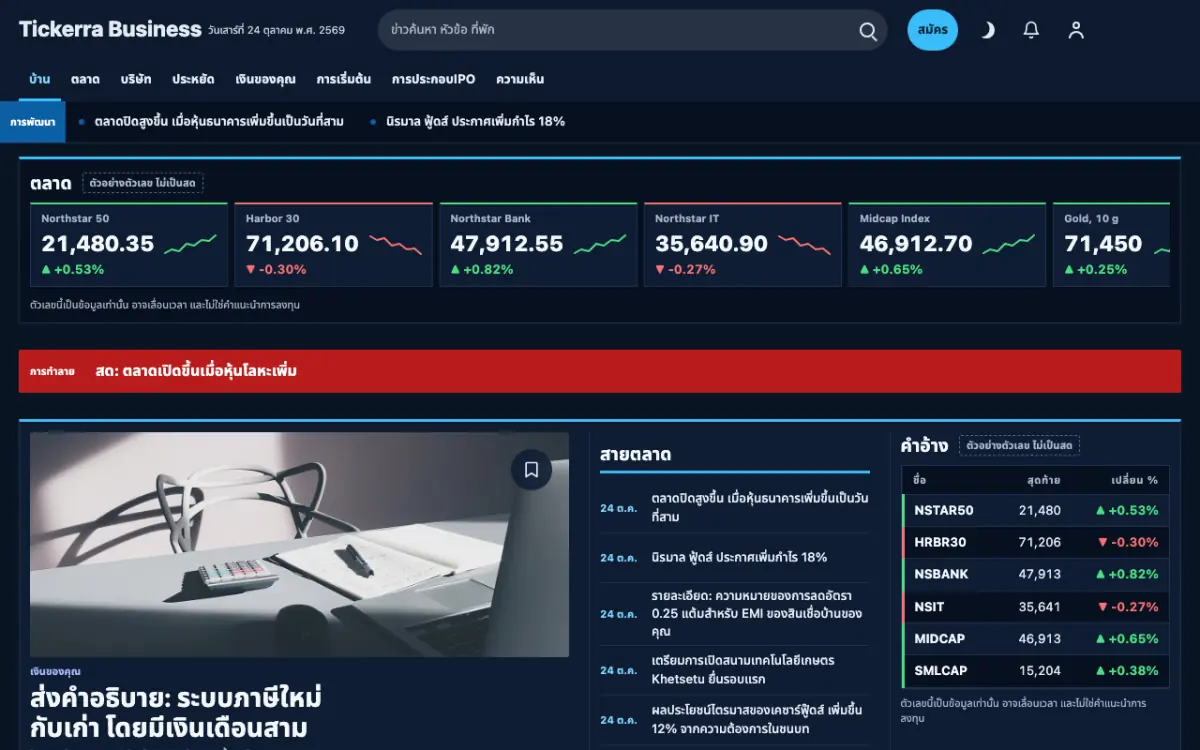Click the Northstar 50 sparkline chart

(191, 243)
